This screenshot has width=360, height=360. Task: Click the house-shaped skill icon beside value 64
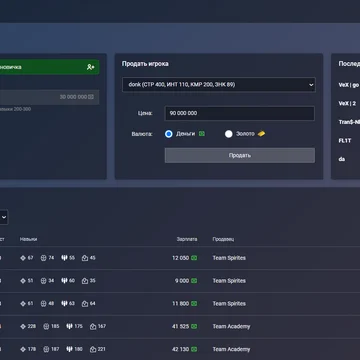coord(85,304)
